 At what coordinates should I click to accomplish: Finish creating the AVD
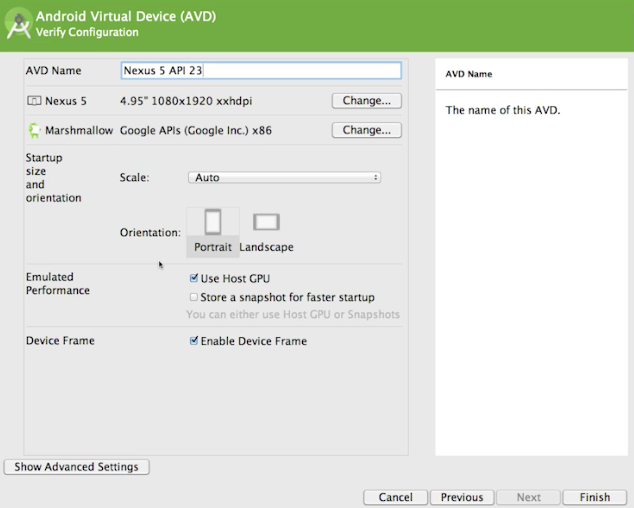click(595, 497)
